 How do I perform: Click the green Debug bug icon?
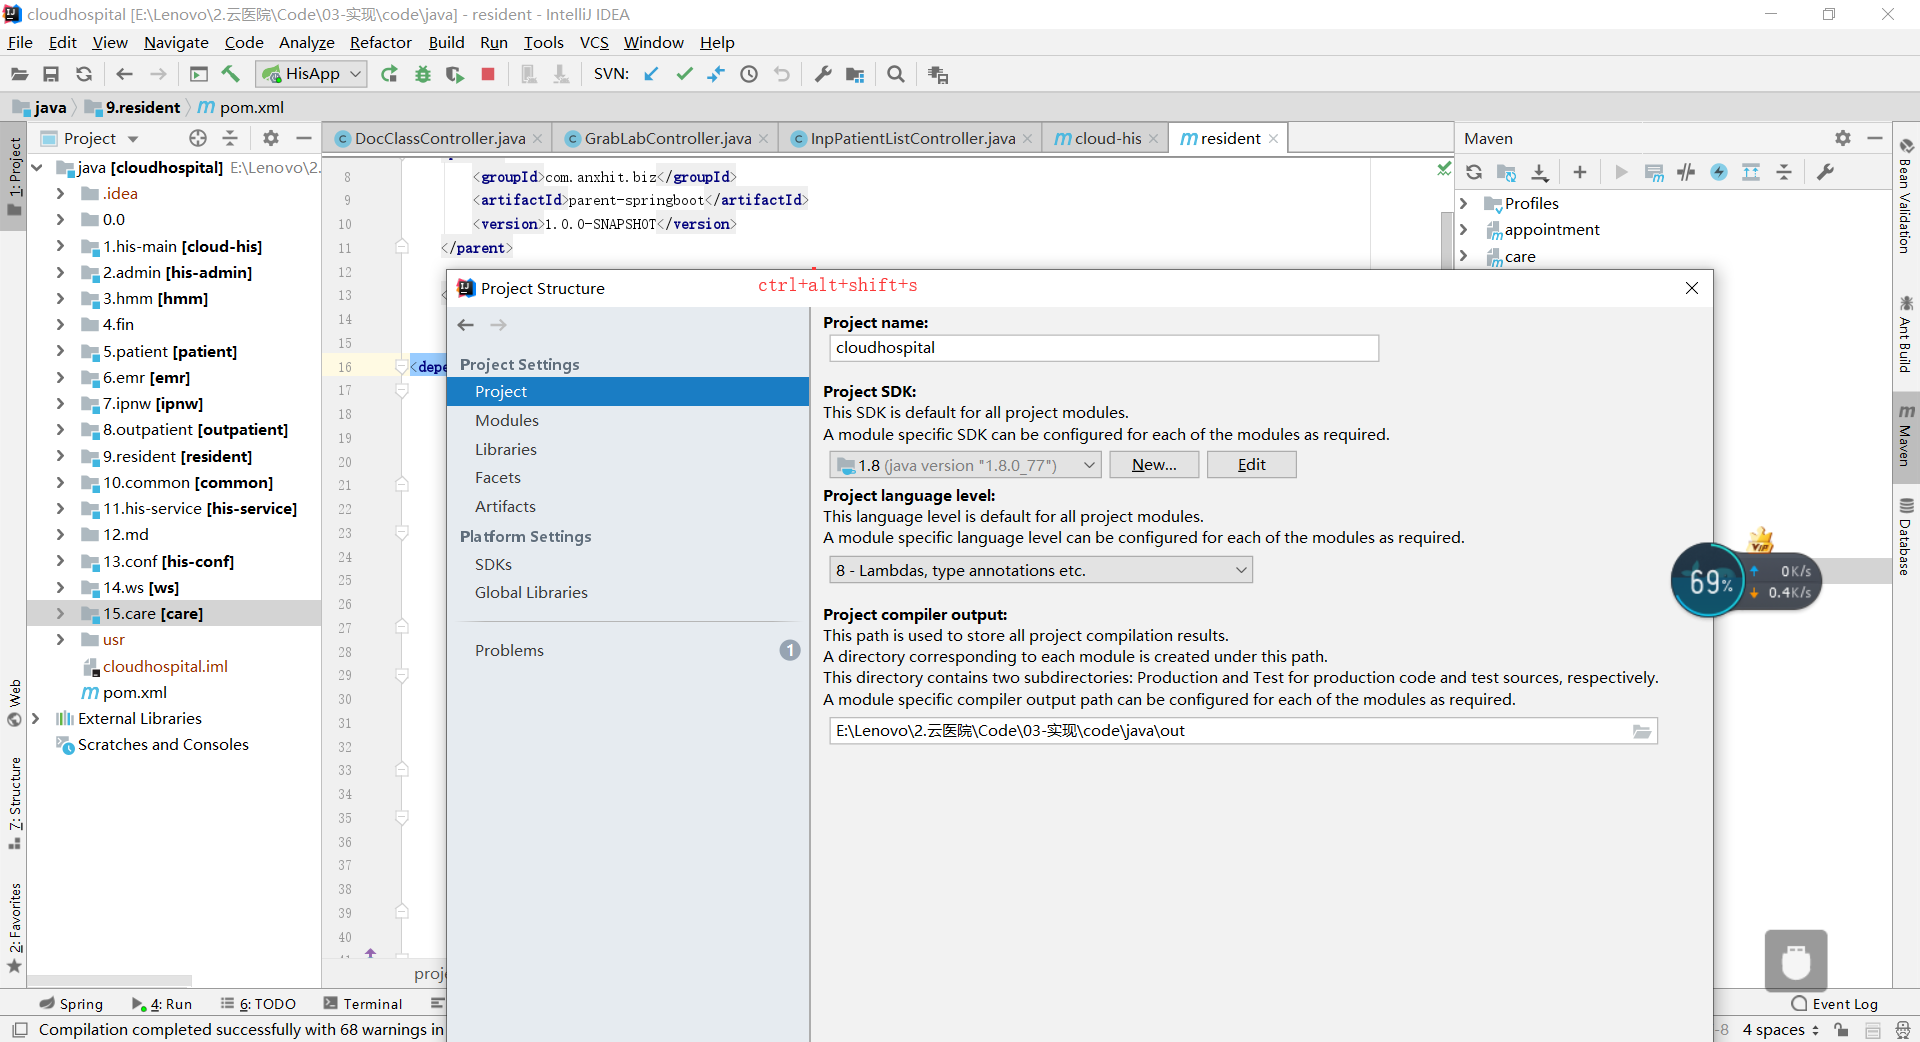tap(423, 74)
